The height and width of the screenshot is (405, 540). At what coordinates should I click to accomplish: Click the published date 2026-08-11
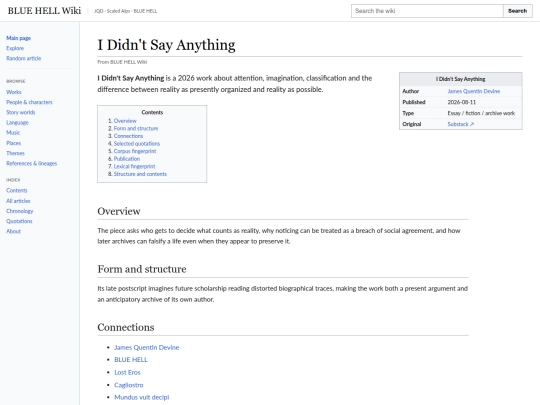point(461,102)
